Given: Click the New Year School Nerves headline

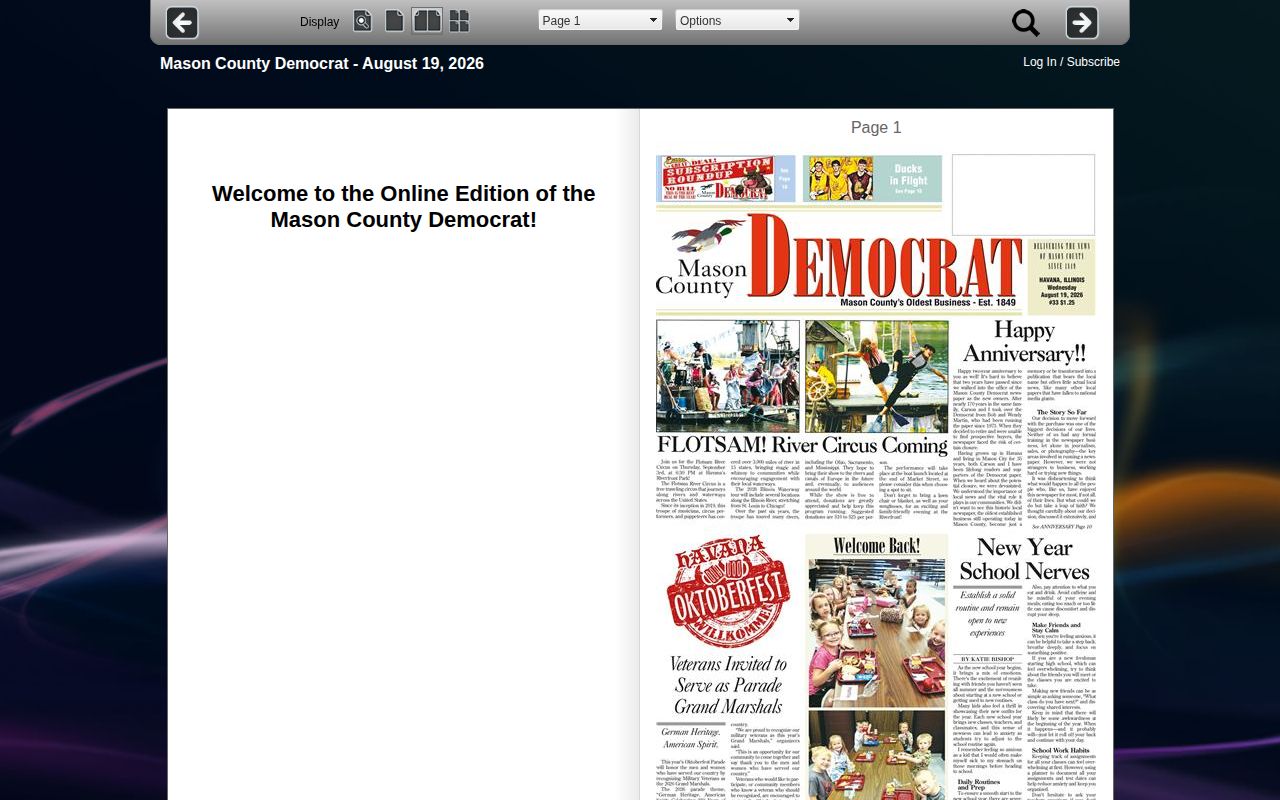Looking at the screenshot, I should tap(1024, 560).
